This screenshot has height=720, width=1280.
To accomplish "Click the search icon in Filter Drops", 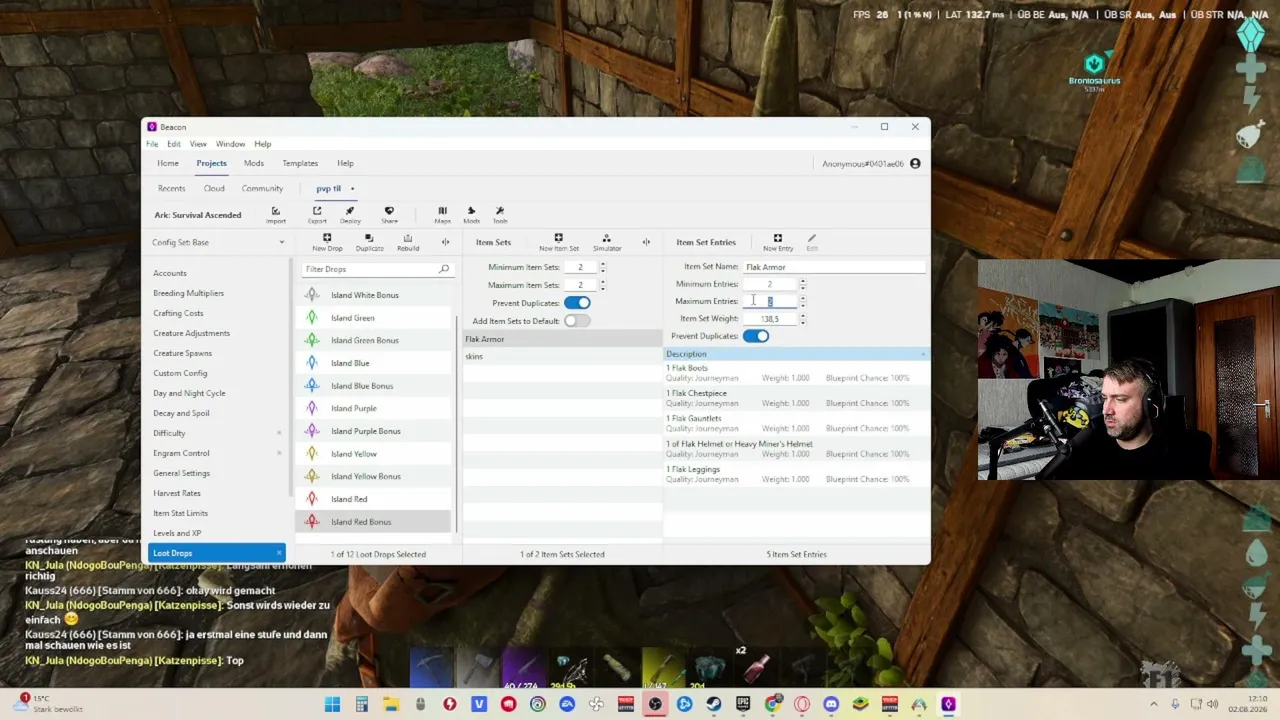I will [444, 269].
